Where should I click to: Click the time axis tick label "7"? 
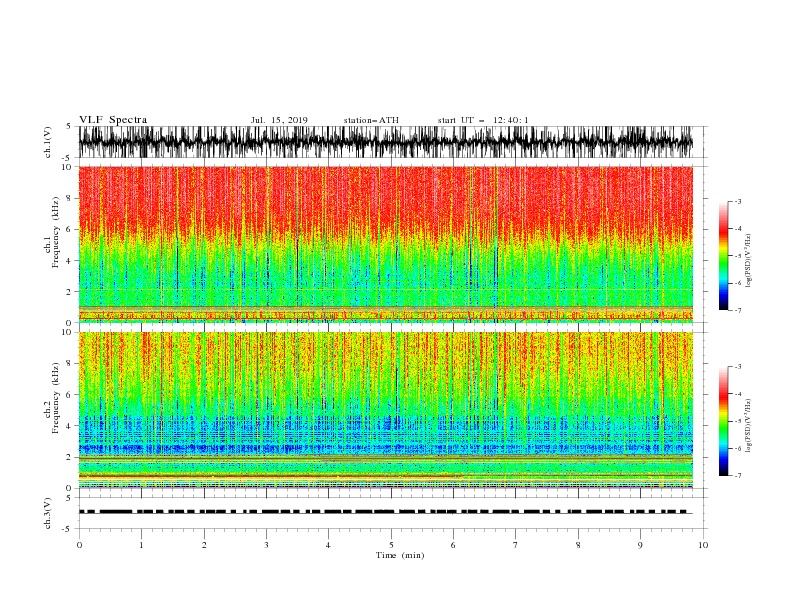(x=516, y=545)
